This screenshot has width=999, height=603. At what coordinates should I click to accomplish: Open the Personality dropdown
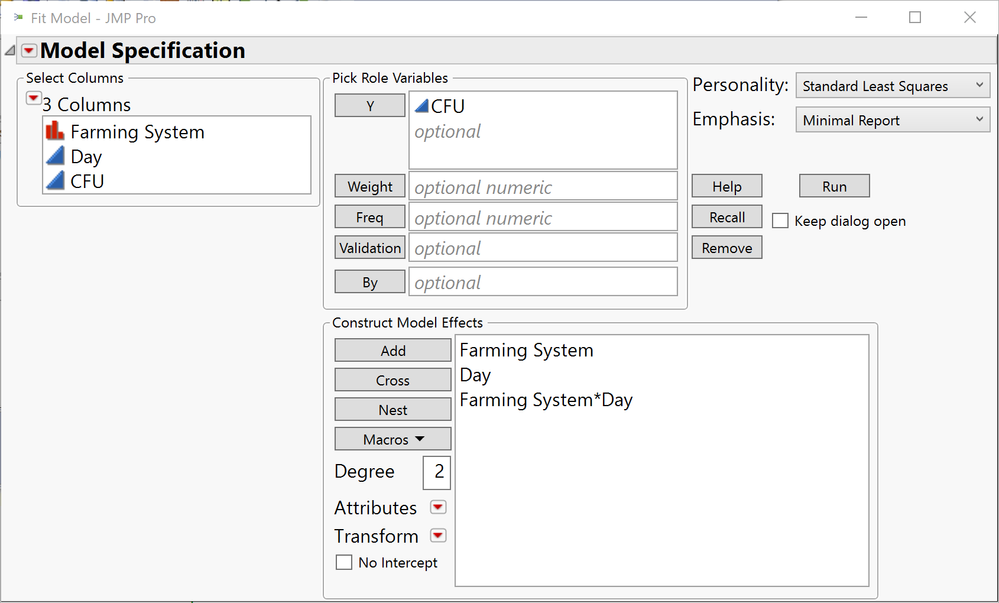click(894, 86)
